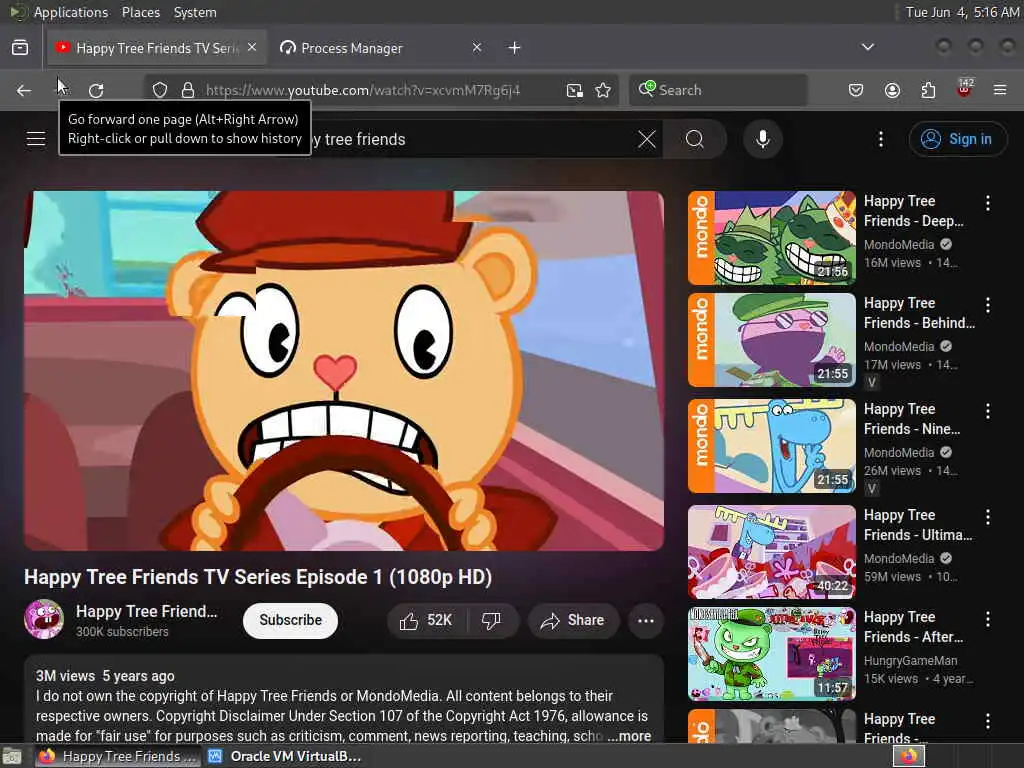
Task: Open Firefox application hamburger menu
Action: pos(1000,90)
